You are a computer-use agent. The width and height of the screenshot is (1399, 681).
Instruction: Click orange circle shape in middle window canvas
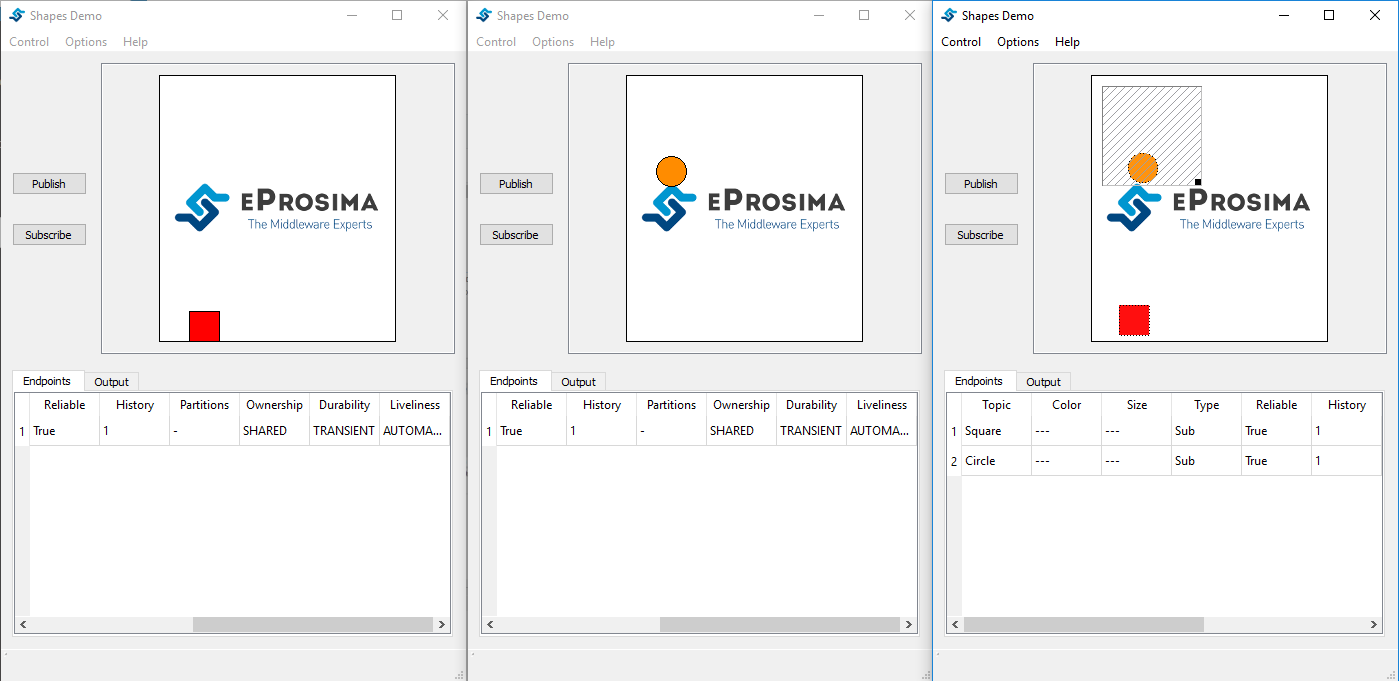click(671, 171)
